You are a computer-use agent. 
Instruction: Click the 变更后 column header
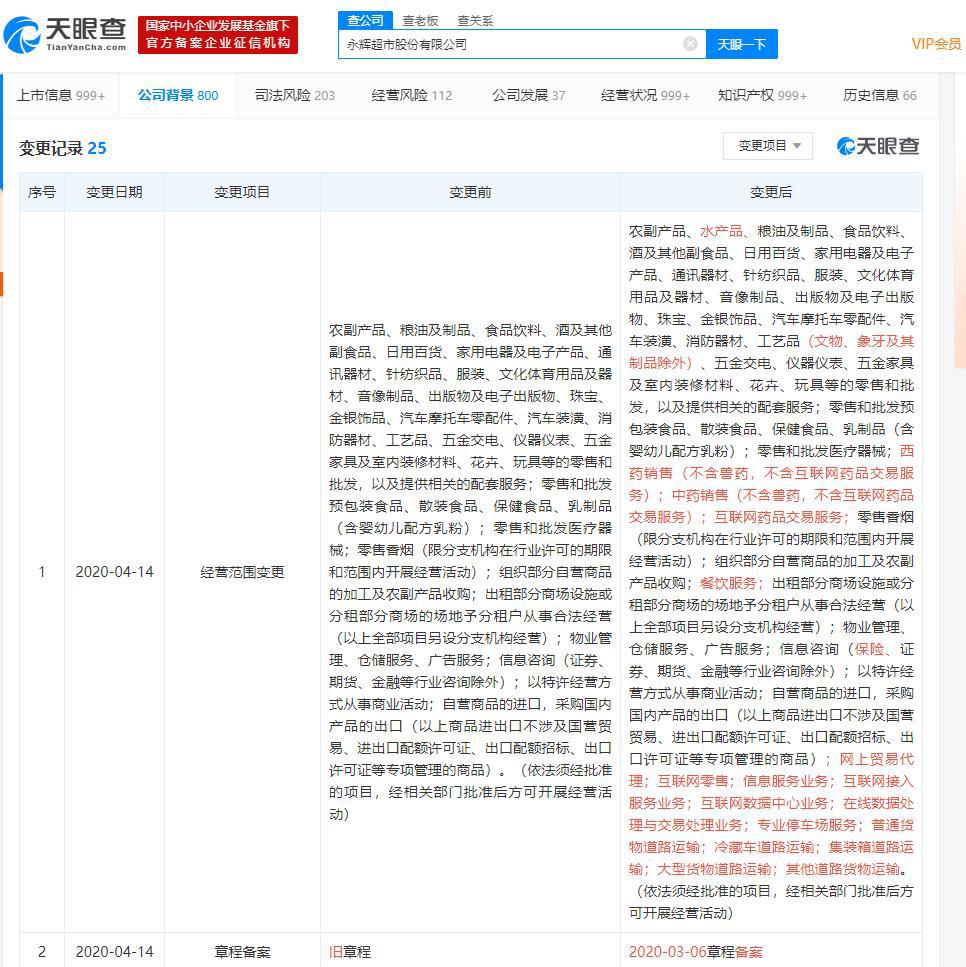coord(771,192)
